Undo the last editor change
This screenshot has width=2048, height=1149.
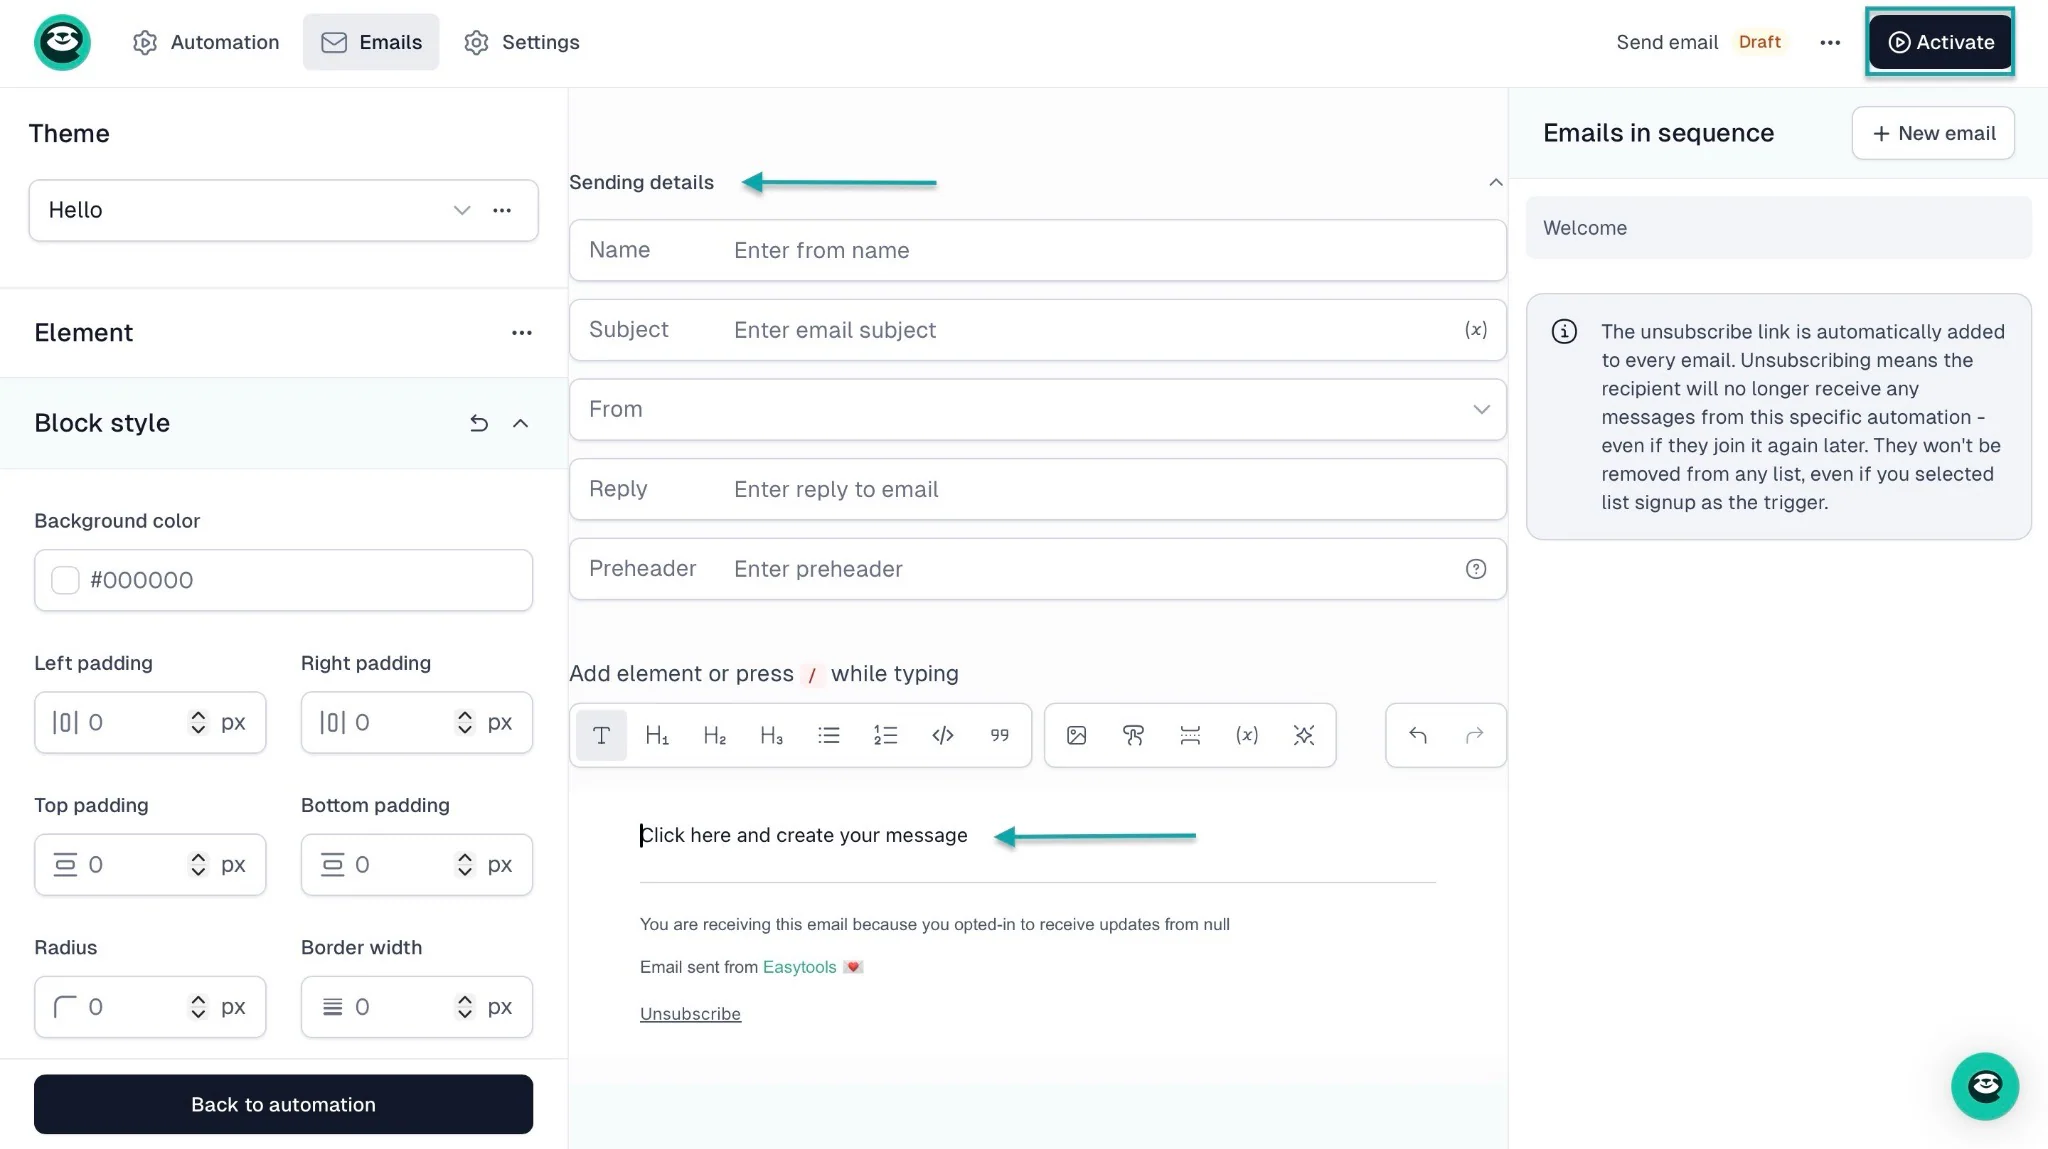1417,735
